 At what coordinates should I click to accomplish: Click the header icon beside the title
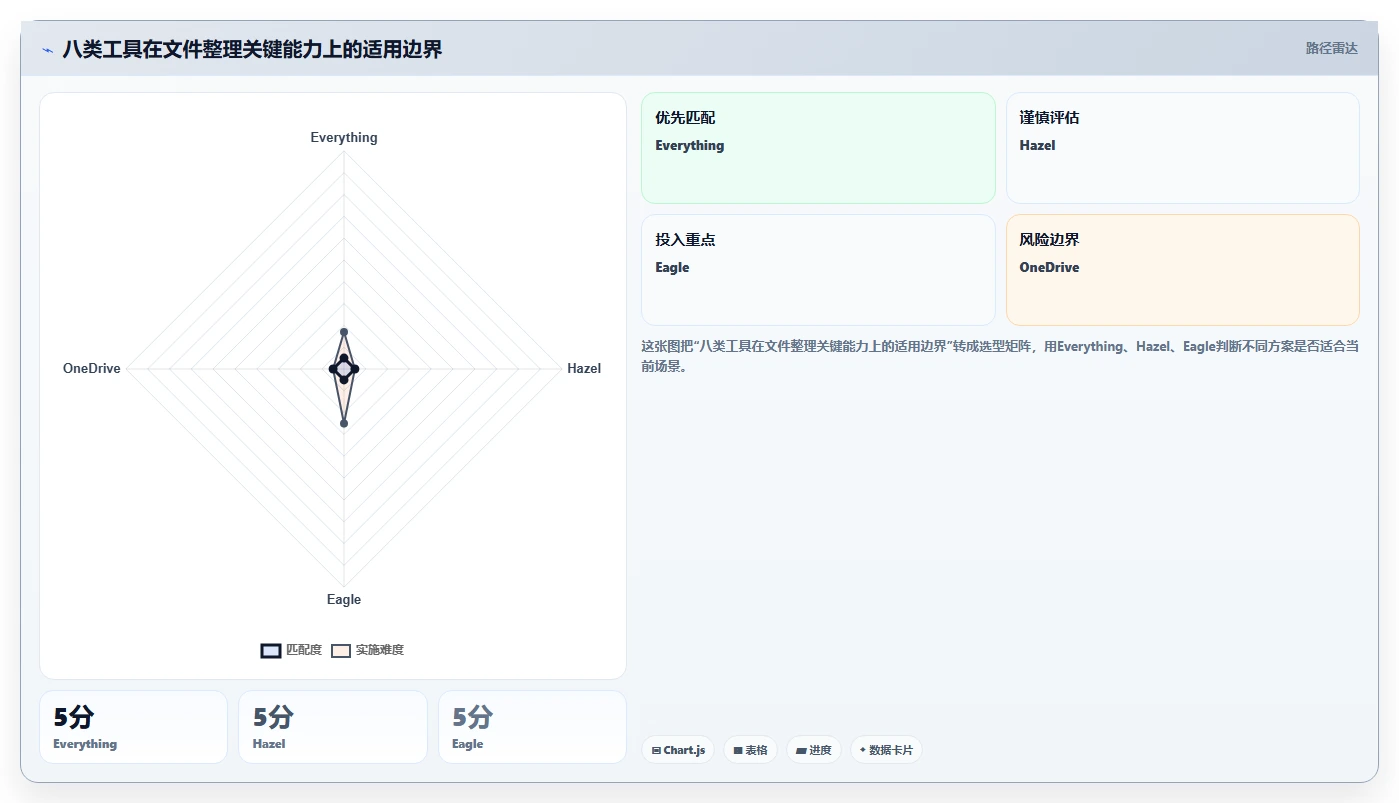[47, 50]
